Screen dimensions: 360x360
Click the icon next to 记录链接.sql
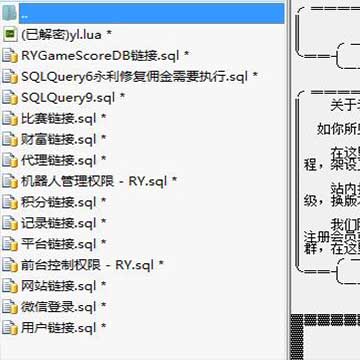[x=10, y=223]
